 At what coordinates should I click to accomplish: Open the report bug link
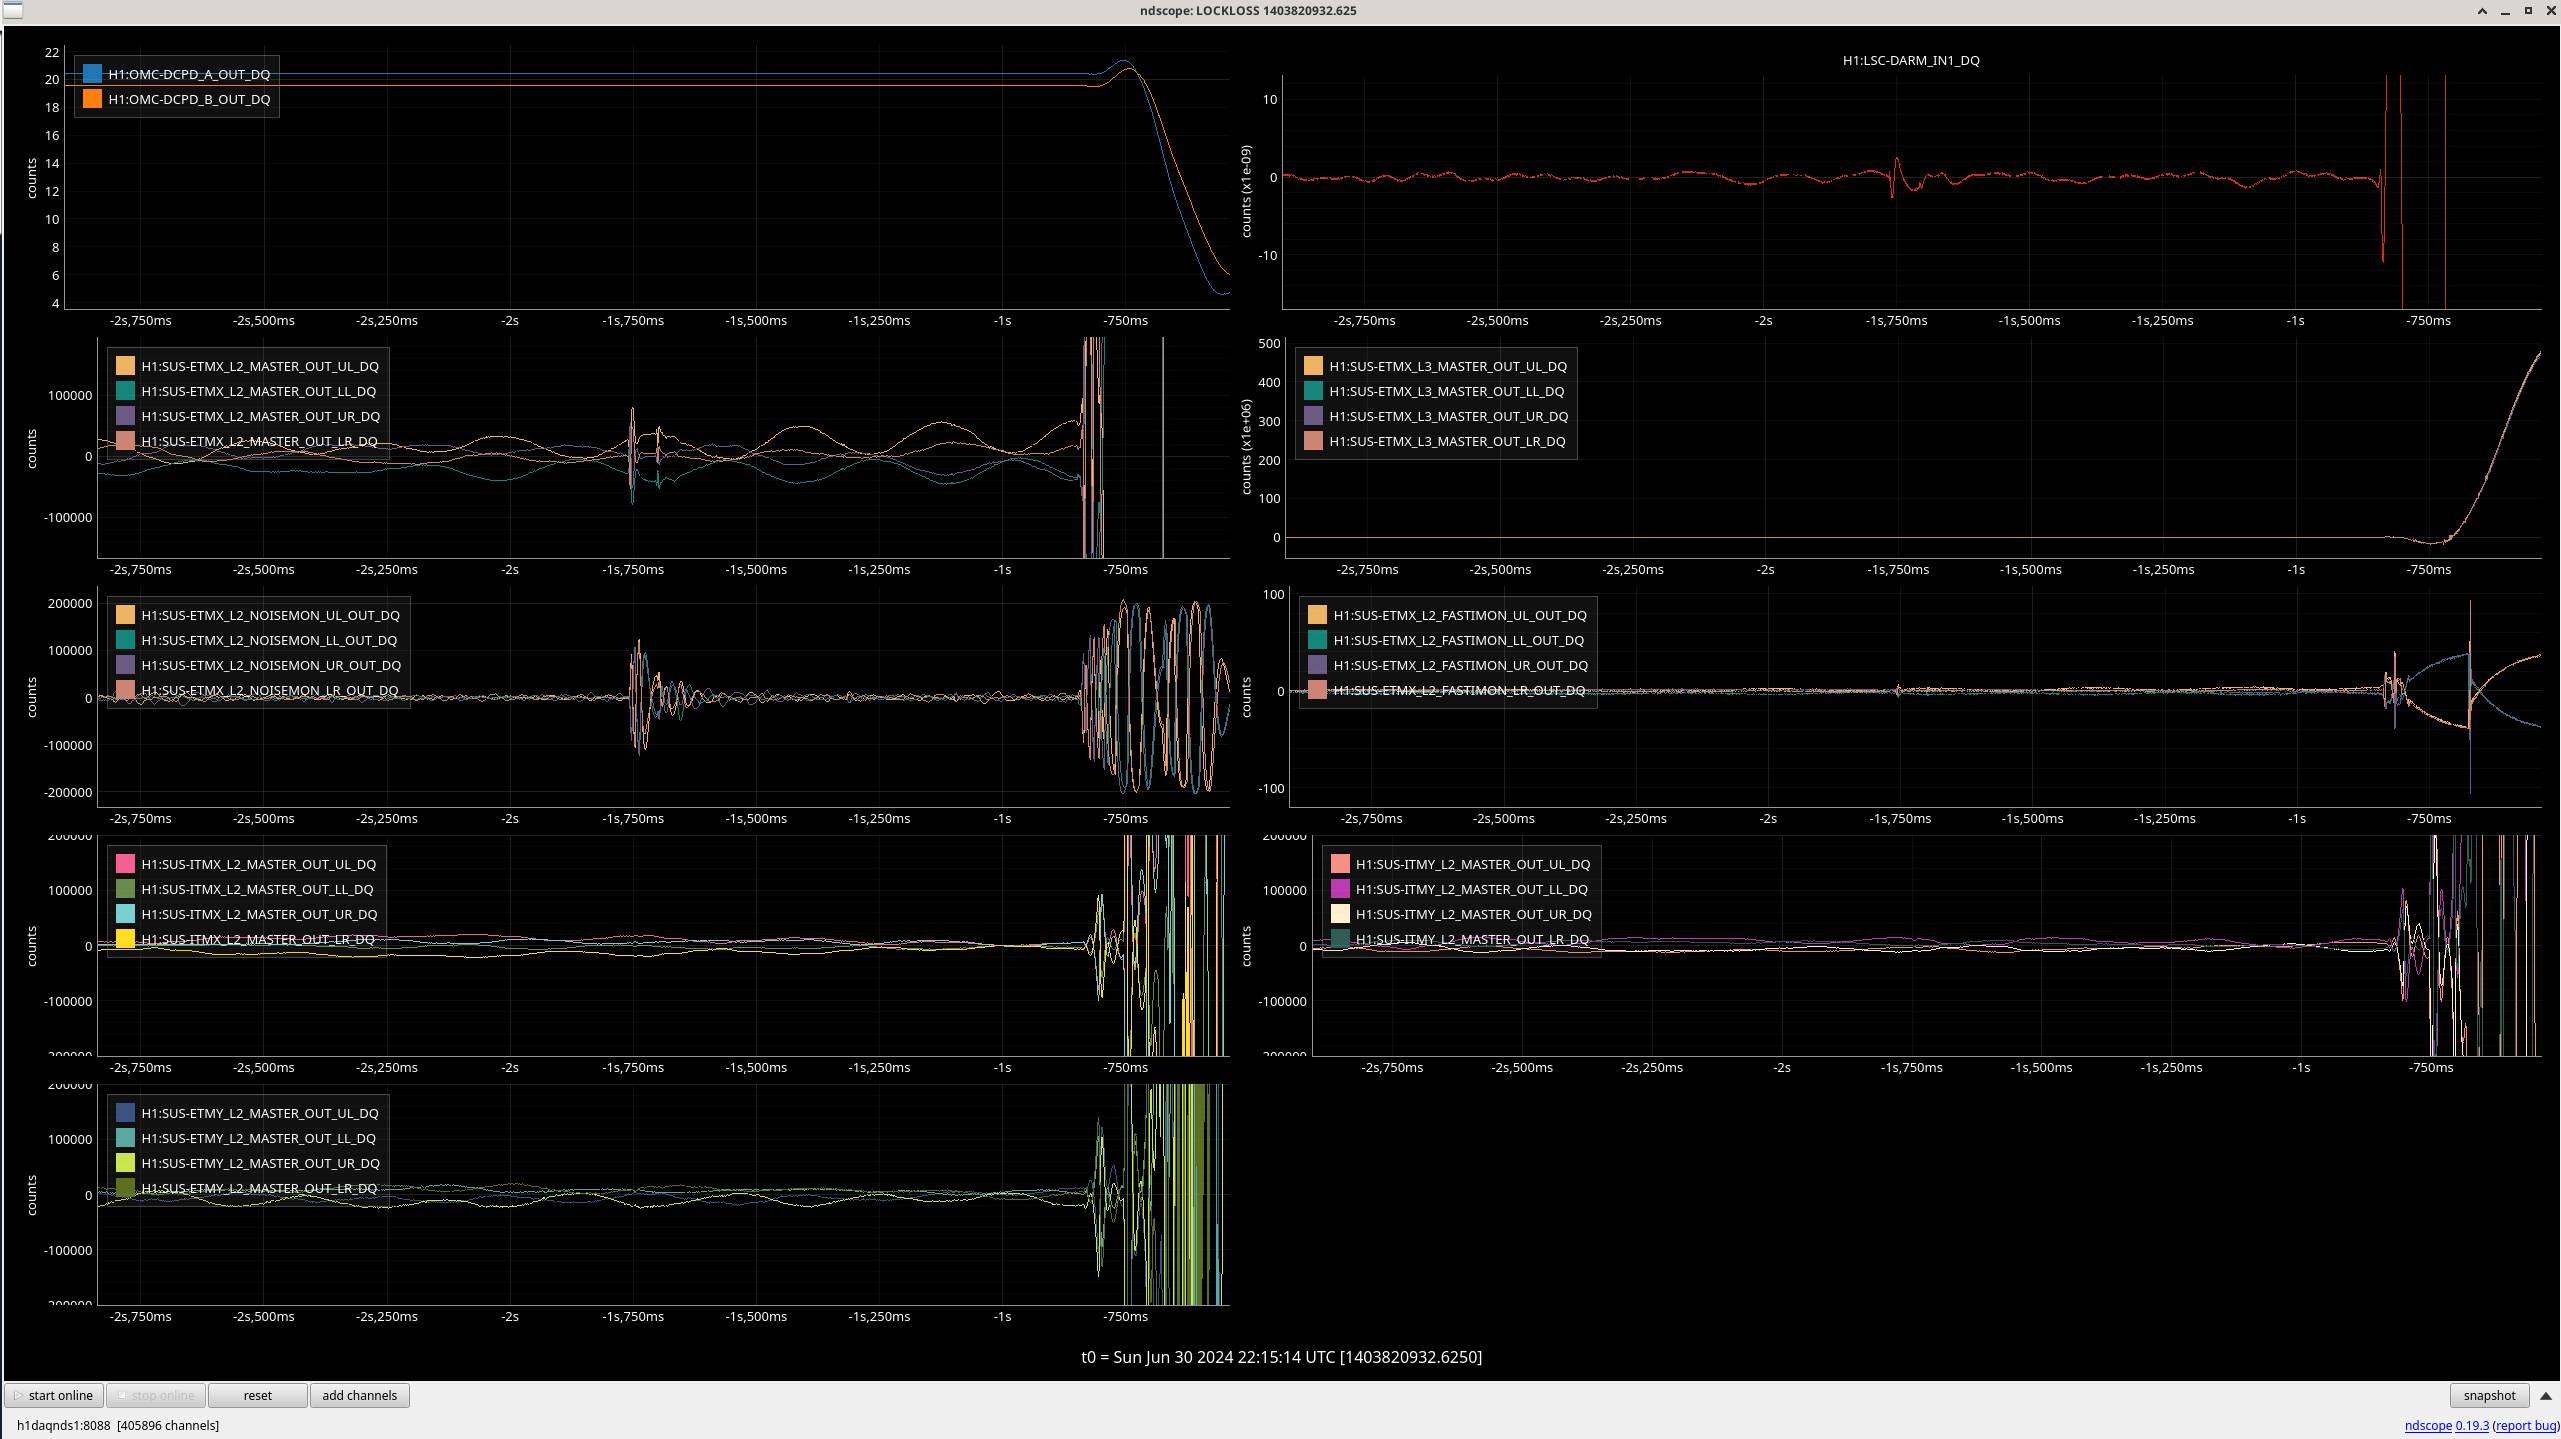coord(2526,1425)
